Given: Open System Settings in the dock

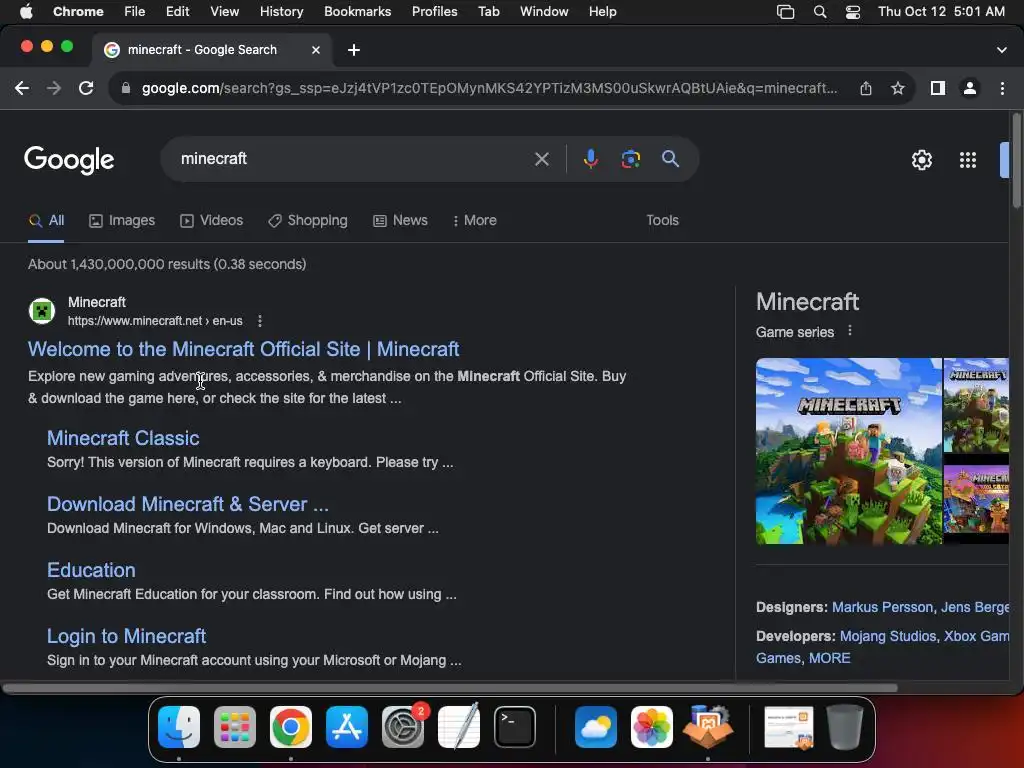Looking at the screenshot, I should tap(403, 727).
